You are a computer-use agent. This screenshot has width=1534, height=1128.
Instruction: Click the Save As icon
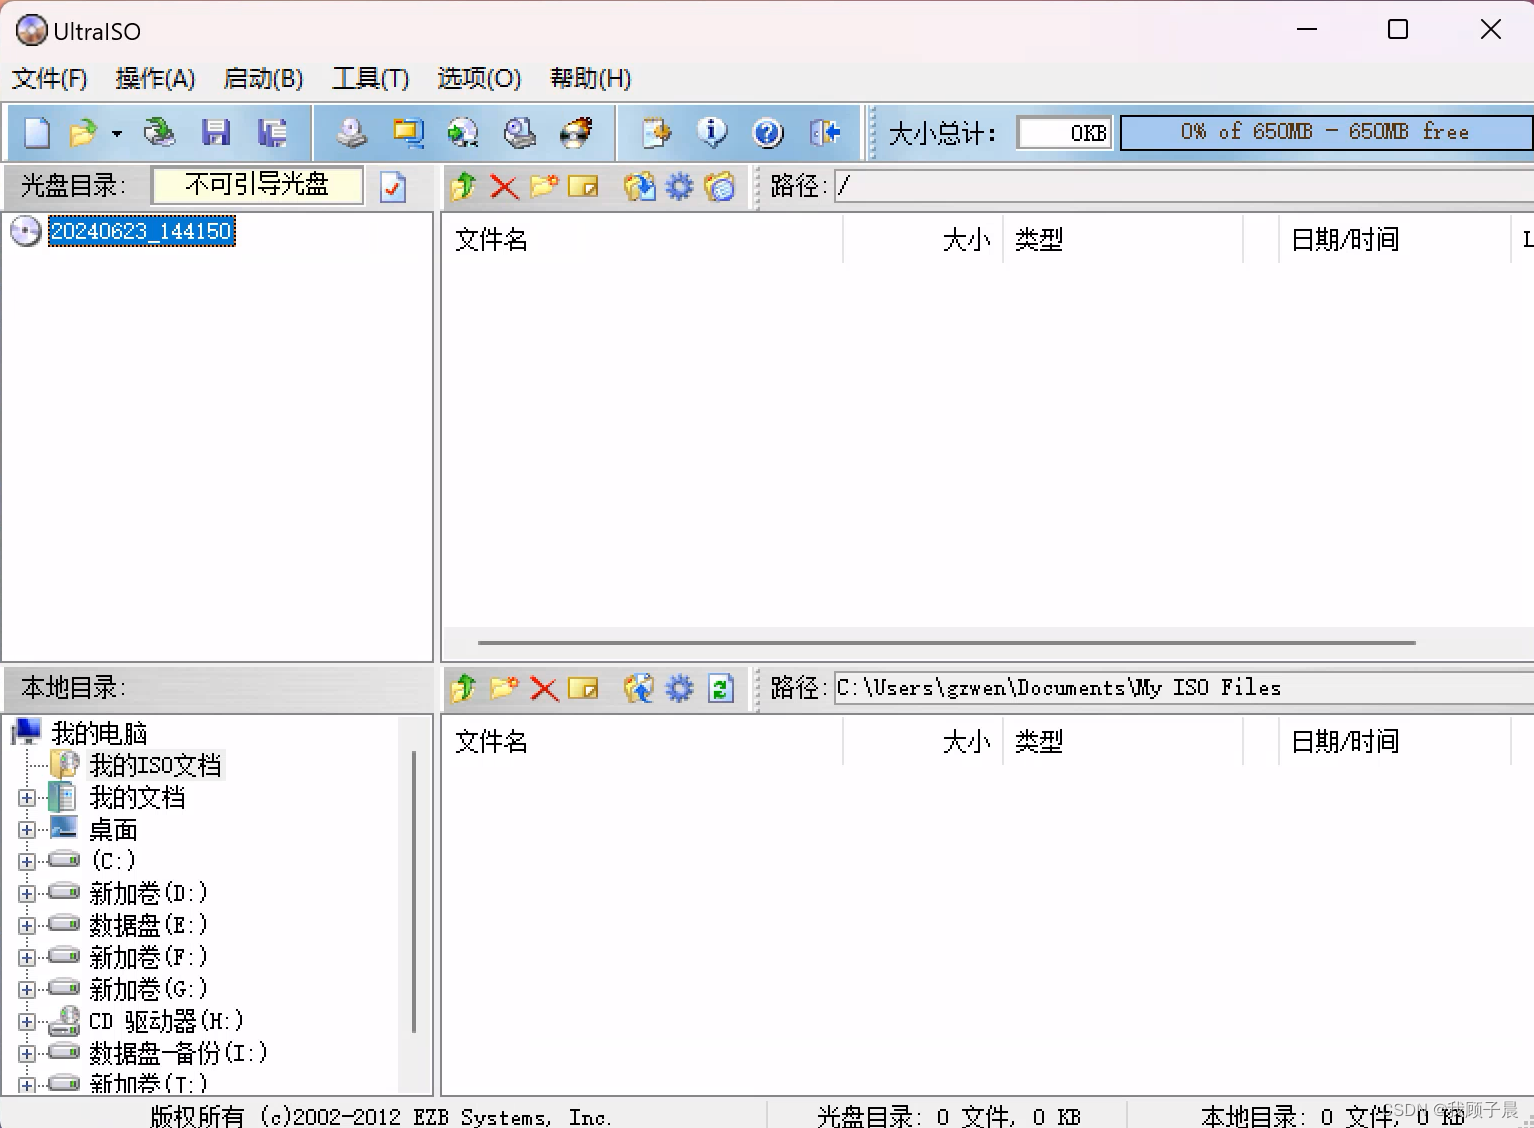point(271,132)
